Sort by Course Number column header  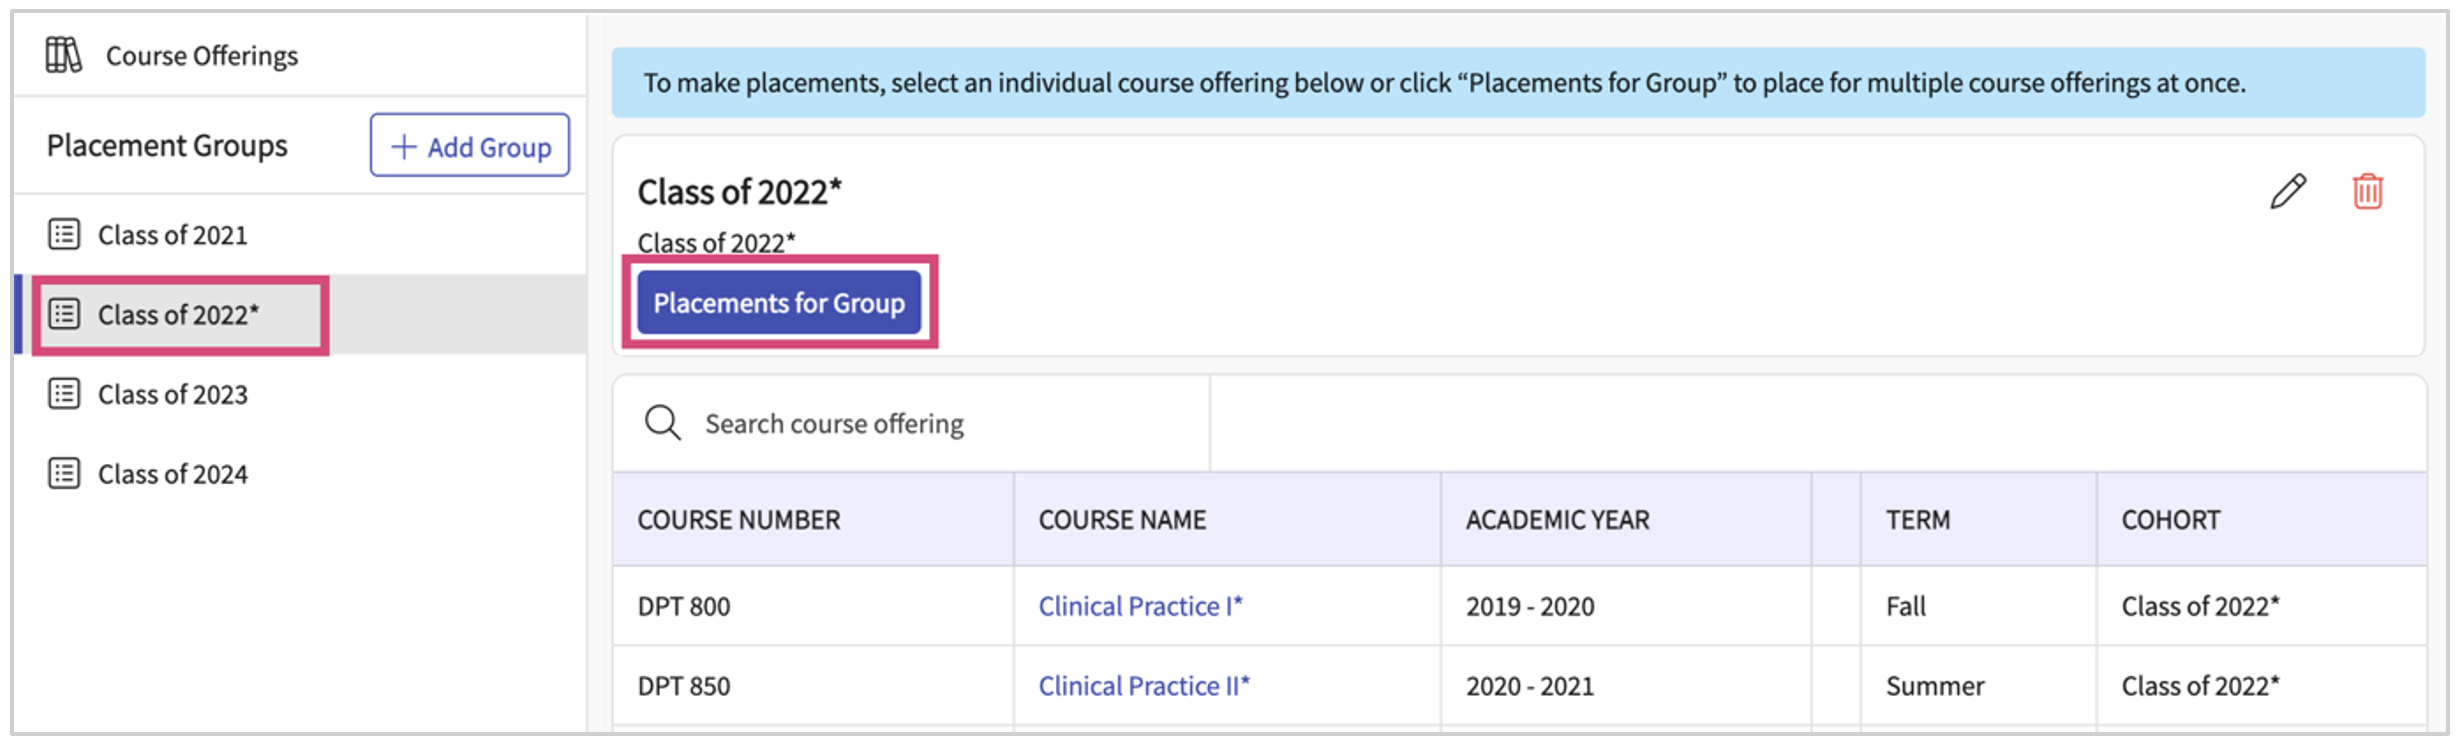click(x=739, y=520)
